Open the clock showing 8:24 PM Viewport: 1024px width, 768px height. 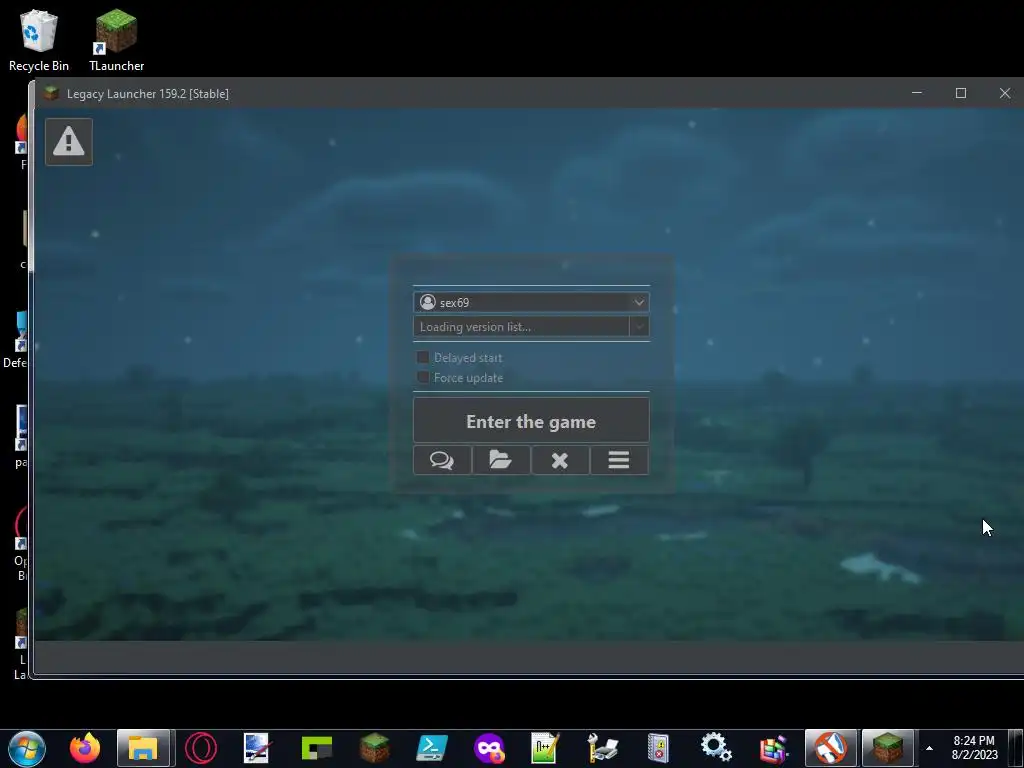[x=974, y=748]
